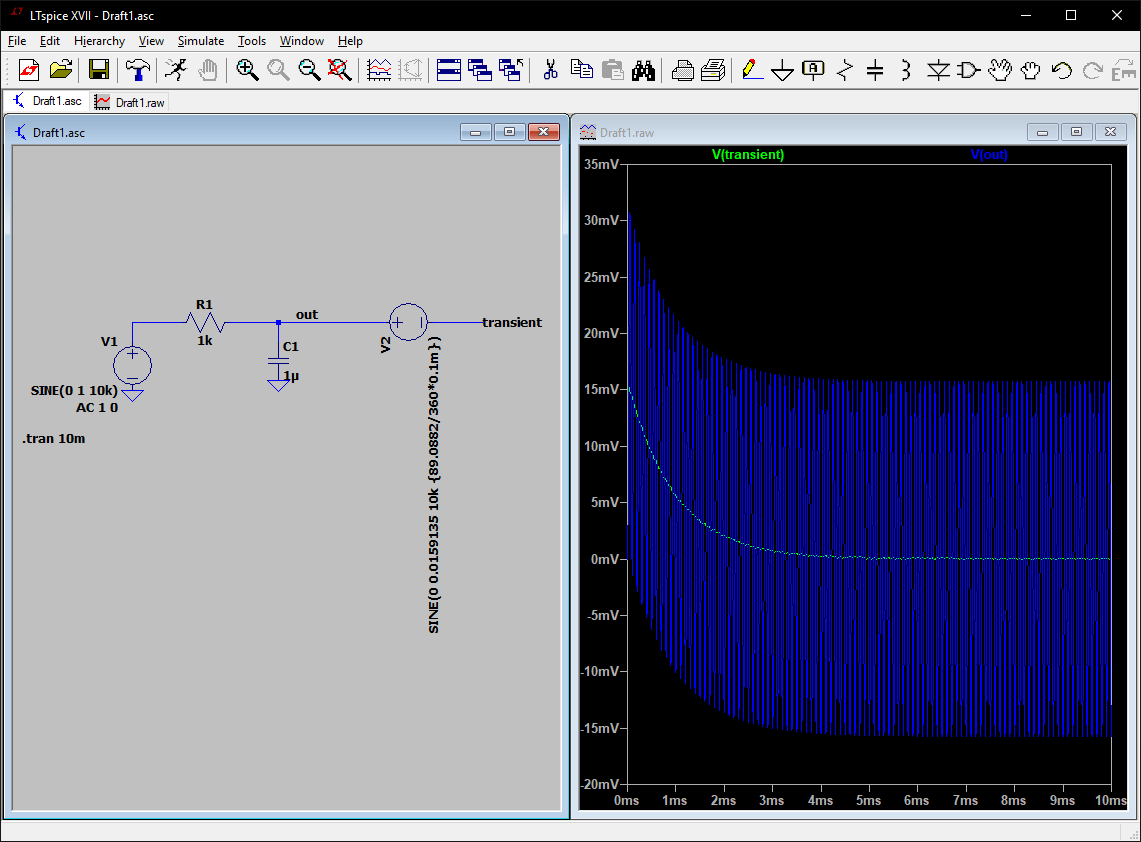The width and height of the screenshot is (1141, 842).
Task: Switch to the Draft1.raw tab
Action: pos(130,102)
